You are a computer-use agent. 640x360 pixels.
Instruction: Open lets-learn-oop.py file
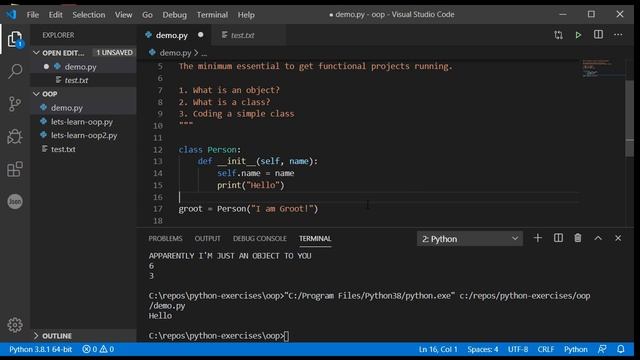pyautogui.click(x=84, y=122)
